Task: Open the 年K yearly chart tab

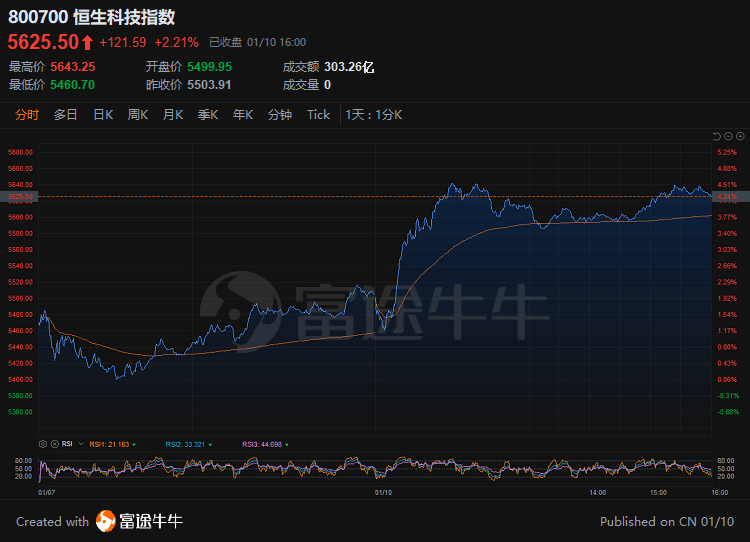Action: coord(243,115)
